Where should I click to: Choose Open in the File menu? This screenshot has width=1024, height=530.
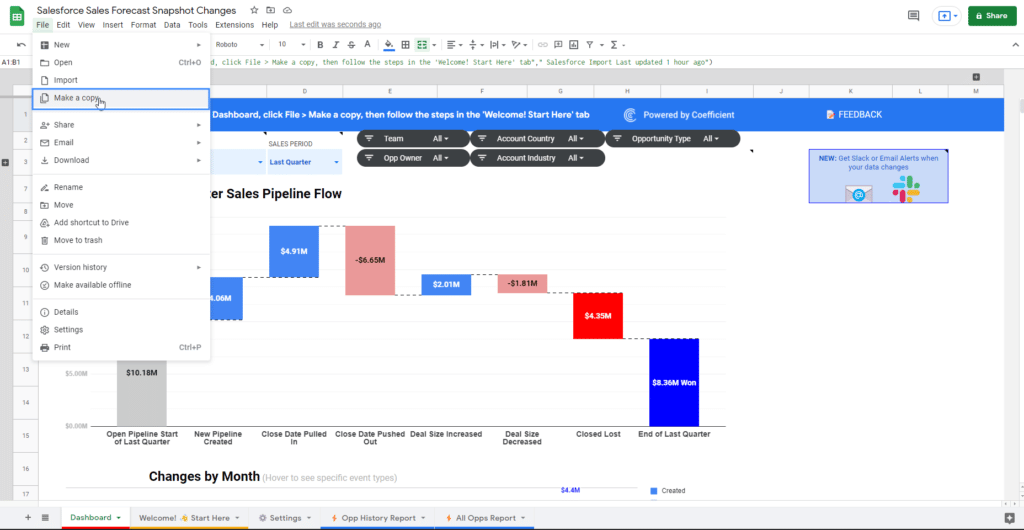tap(121, 63)
